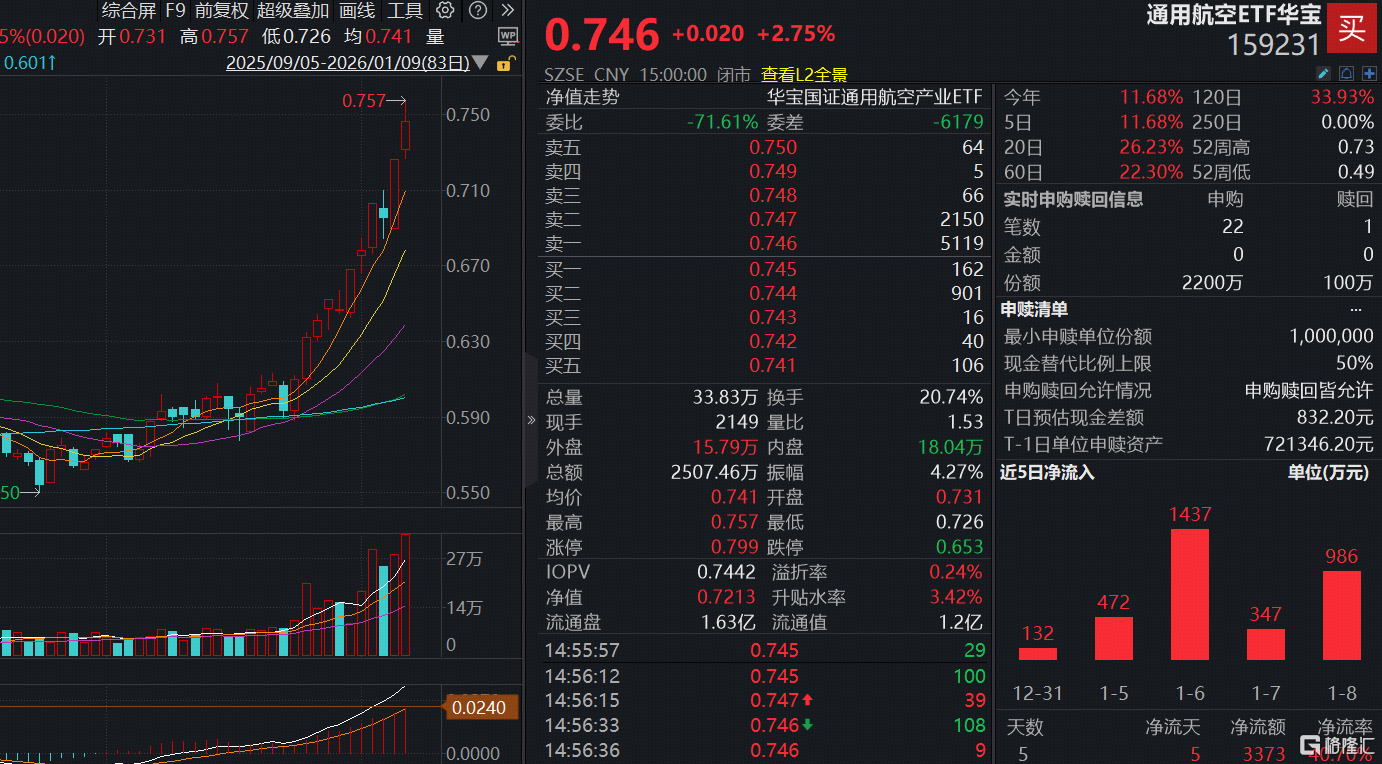Click the 卖二 volume 2150

coord(962,219)
